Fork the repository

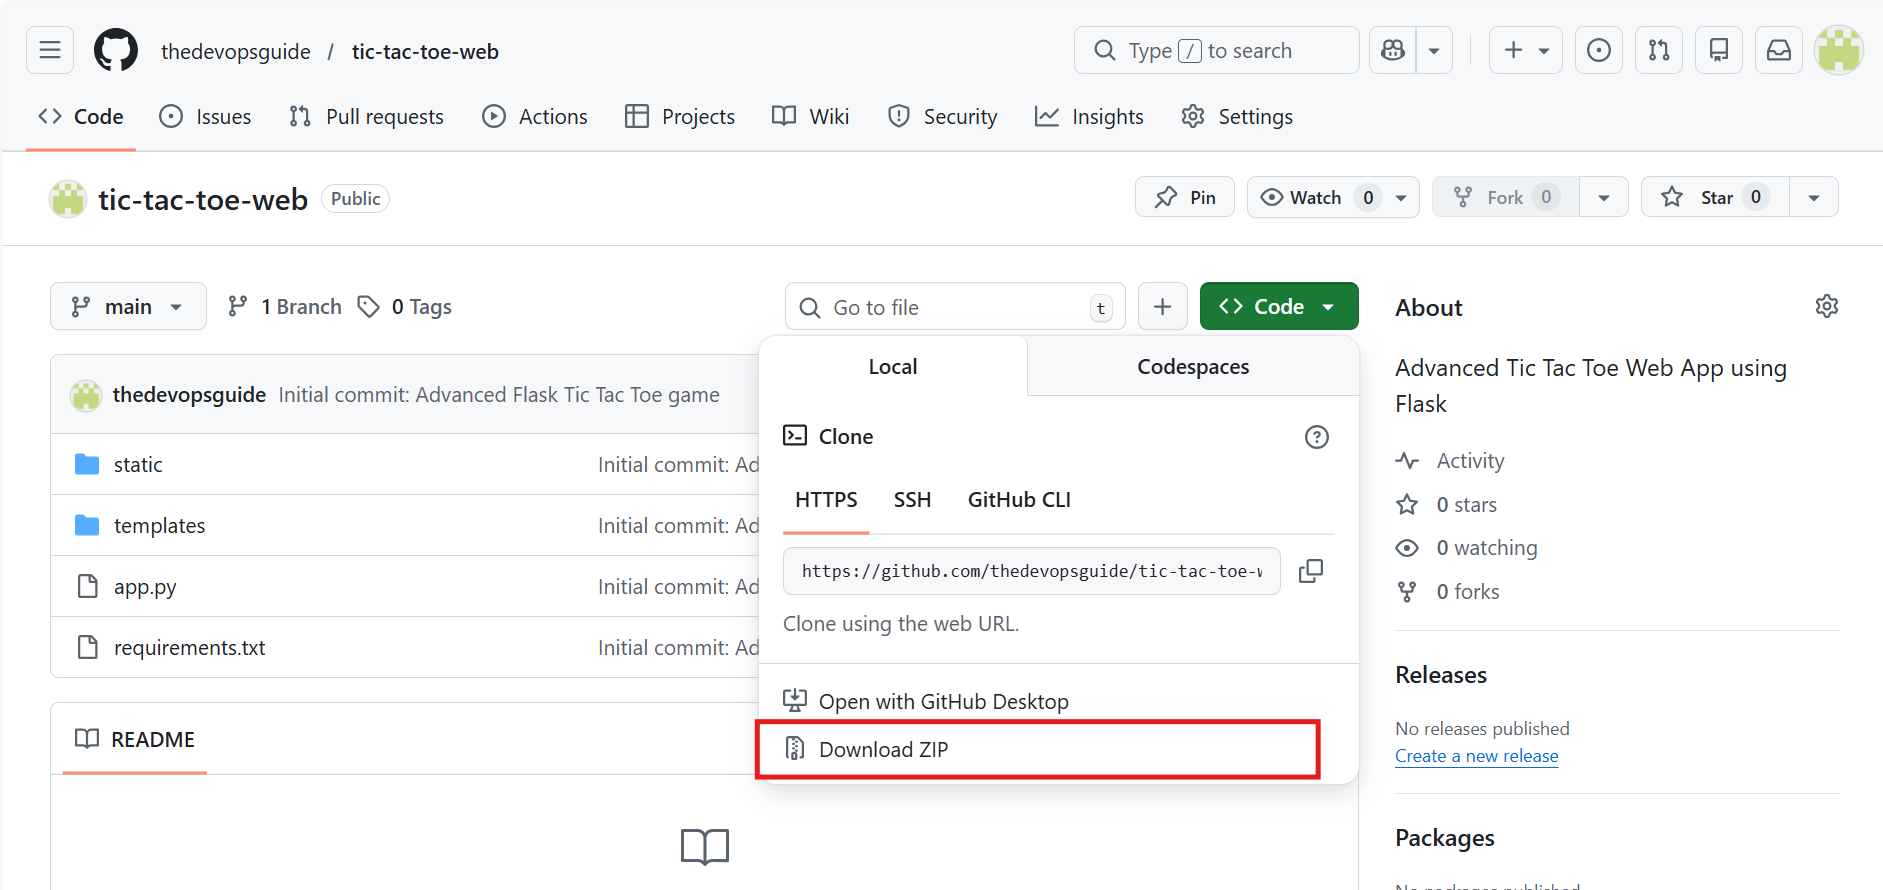pyautogui.click(x=1506, y=197)
